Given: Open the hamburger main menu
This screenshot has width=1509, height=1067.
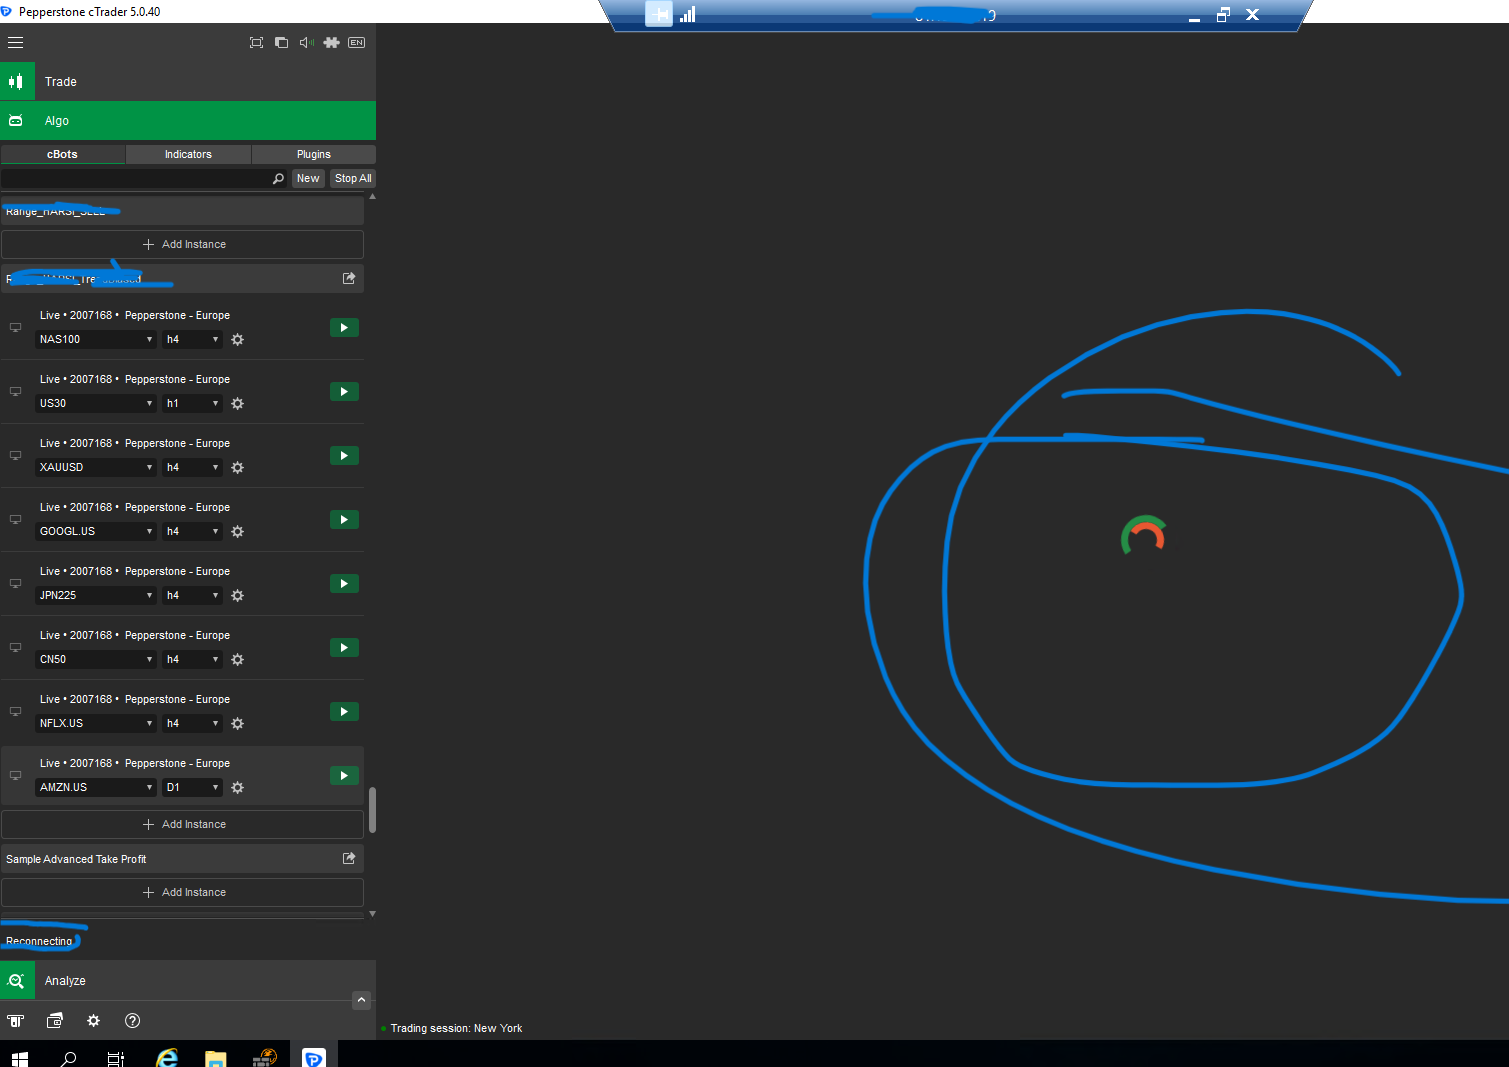Looking at the screenshot, I should [15, 43].
